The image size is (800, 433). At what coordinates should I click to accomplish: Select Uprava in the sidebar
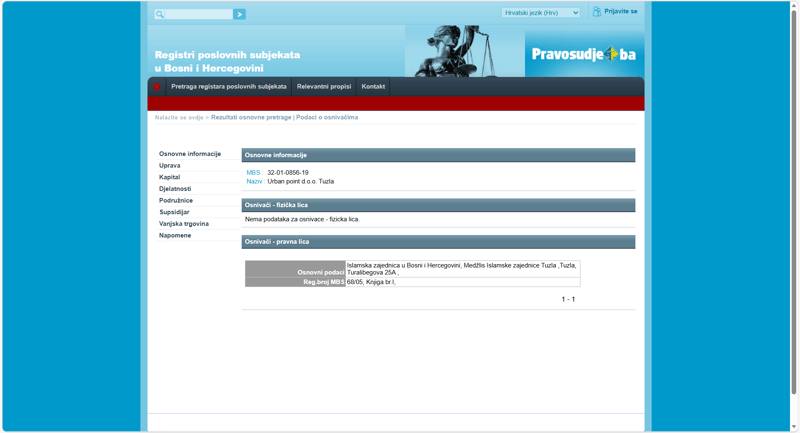tap(170, 165)
